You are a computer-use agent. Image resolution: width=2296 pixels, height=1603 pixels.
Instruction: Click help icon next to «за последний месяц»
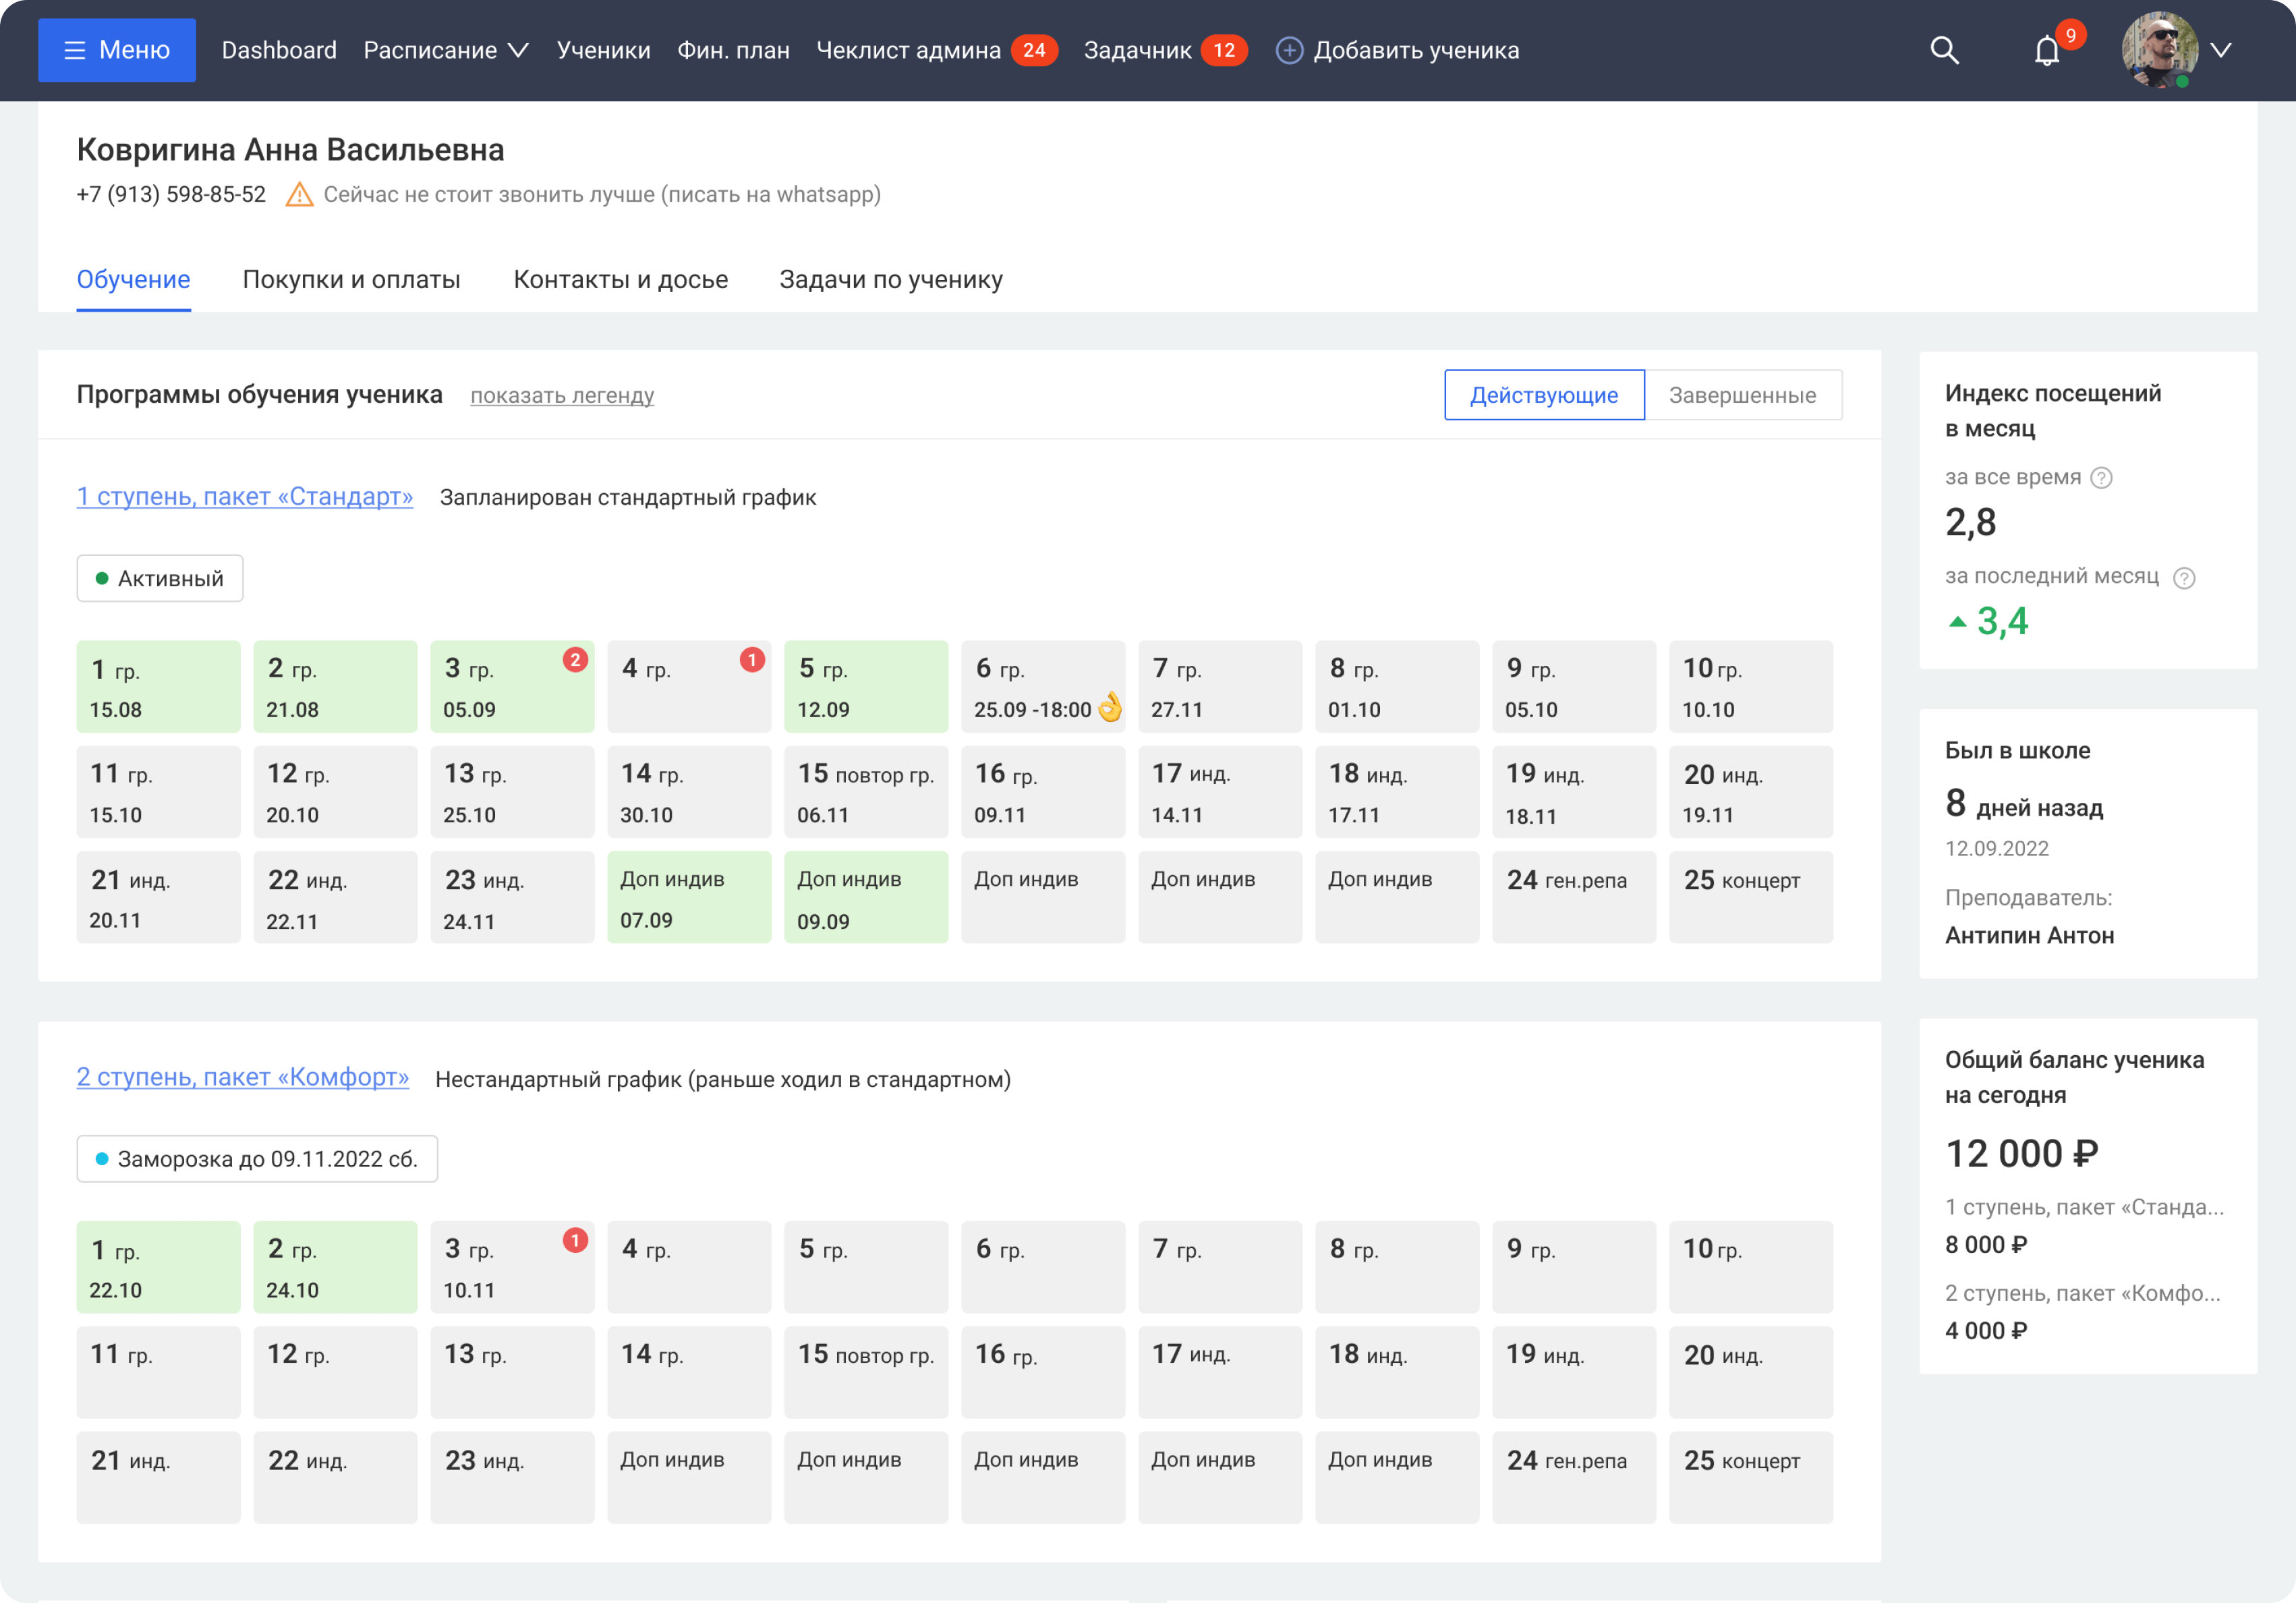(2184, 578)
